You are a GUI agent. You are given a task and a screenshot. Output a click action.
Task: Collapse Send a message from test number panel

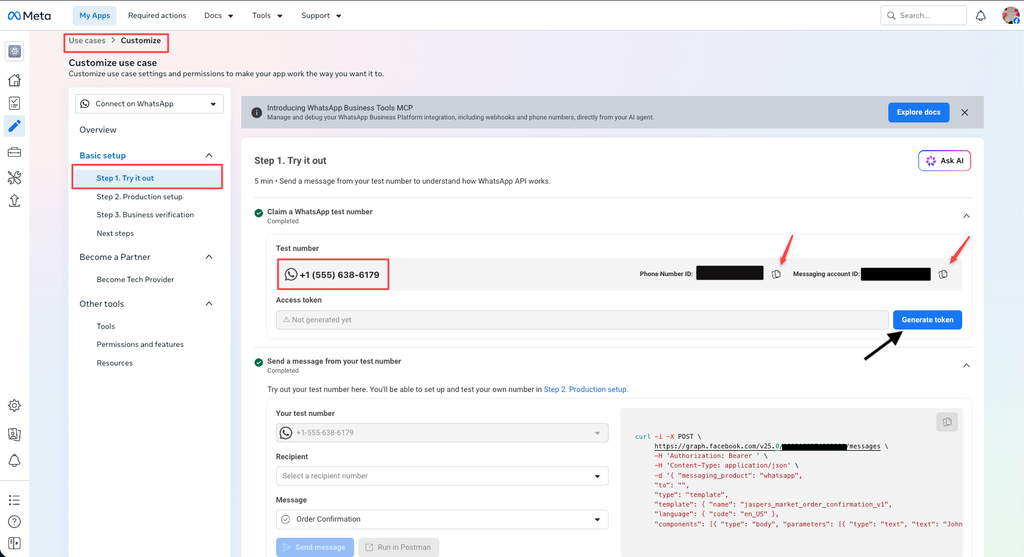(967, 366)
